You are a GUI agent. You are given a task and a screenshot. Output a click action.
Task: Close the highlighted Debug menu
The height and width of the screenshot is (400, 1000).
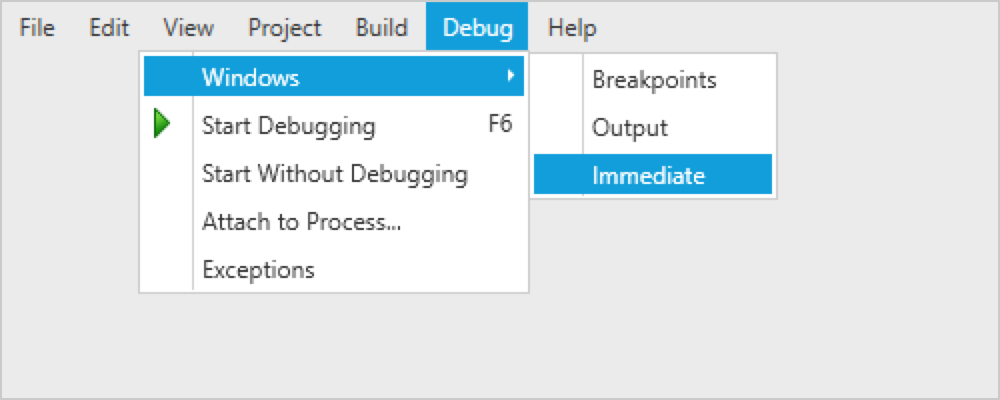click(477, 28)
